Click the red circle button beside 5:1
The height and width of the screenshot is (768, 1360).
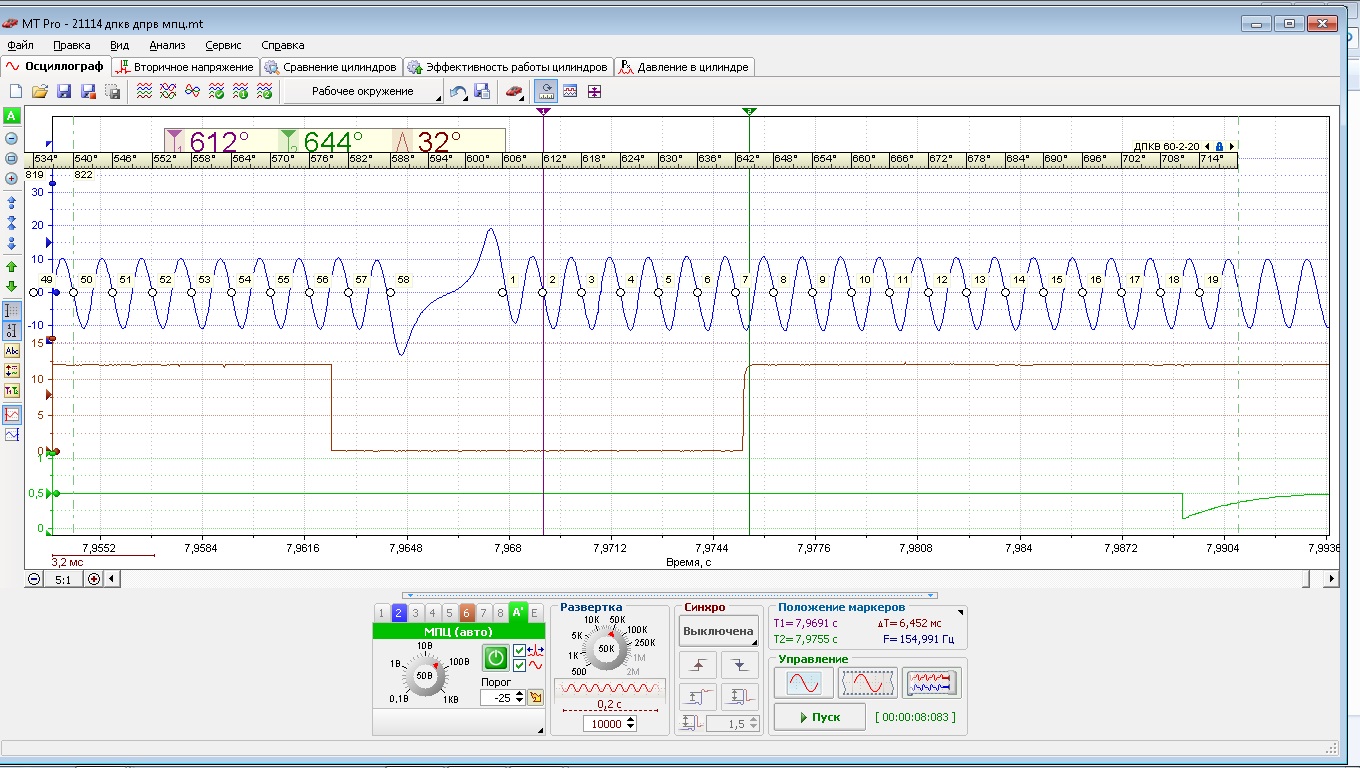pyautogui.click(x=94, y=578)
